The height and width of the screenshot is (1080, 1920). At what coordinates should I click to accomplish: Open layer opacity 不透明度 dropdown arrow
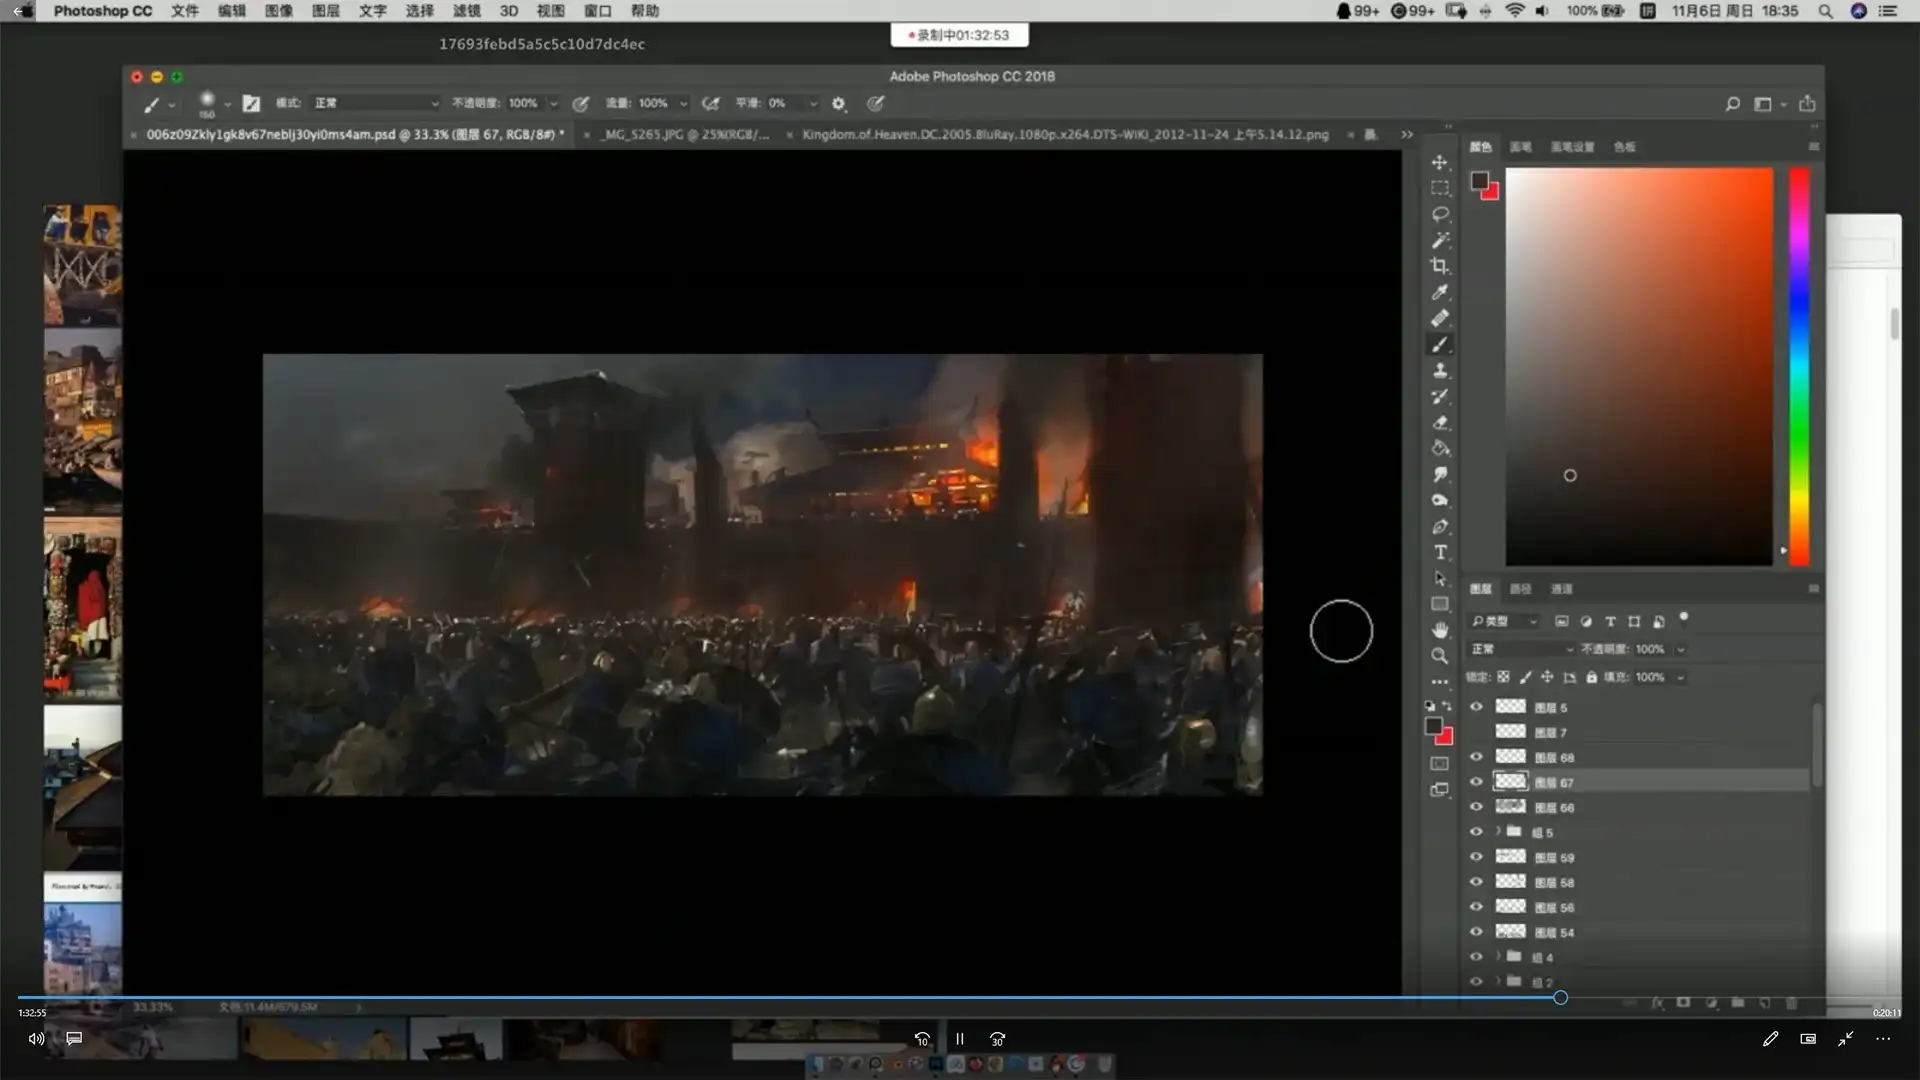tap(1681, 649)
